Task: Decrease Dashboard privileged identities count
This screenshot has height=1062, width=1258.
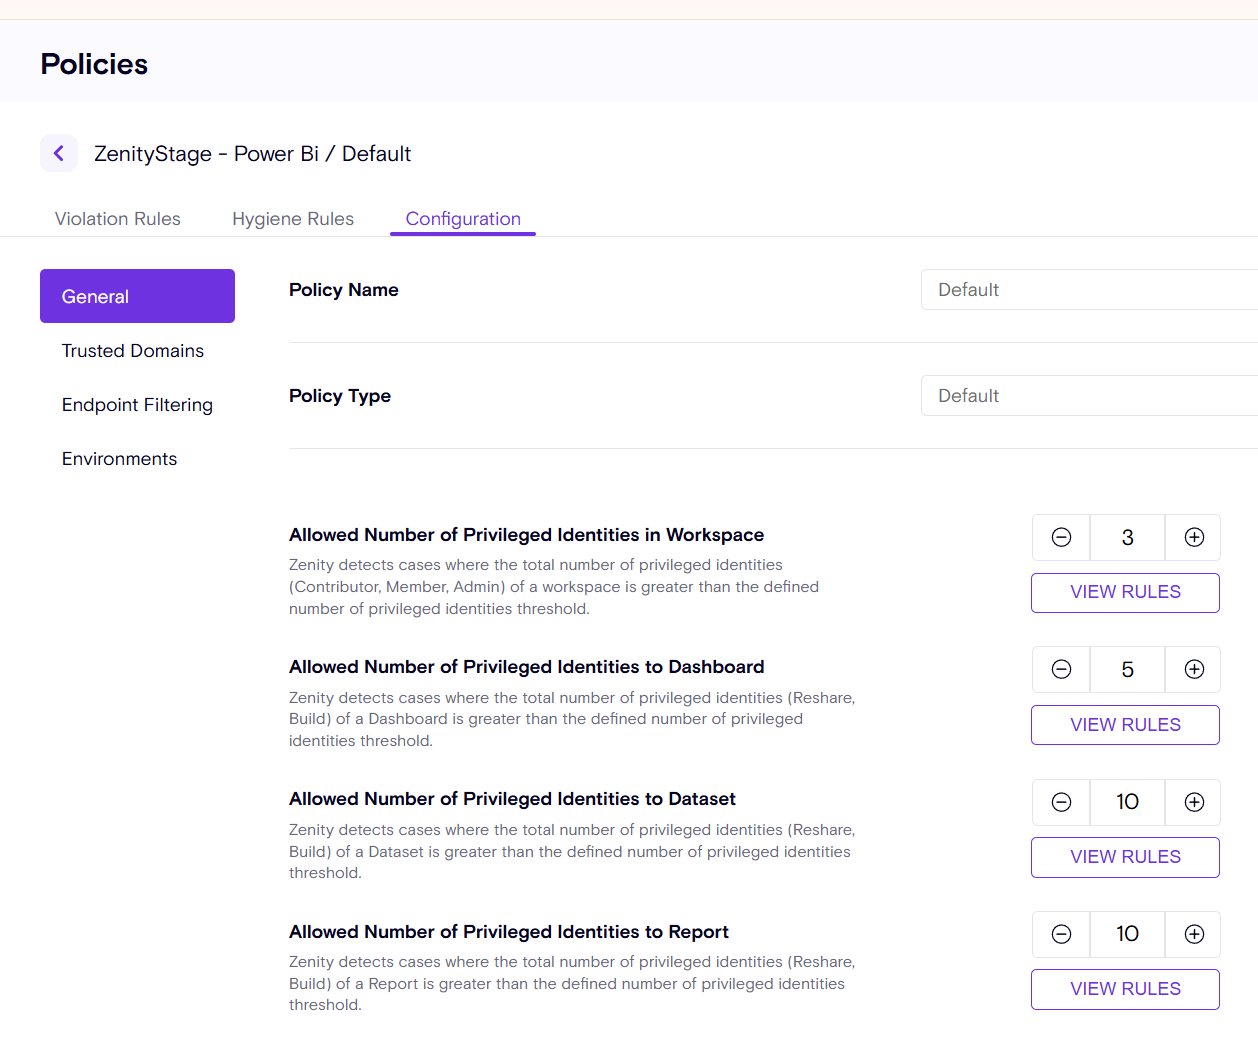Action: 1061,669
